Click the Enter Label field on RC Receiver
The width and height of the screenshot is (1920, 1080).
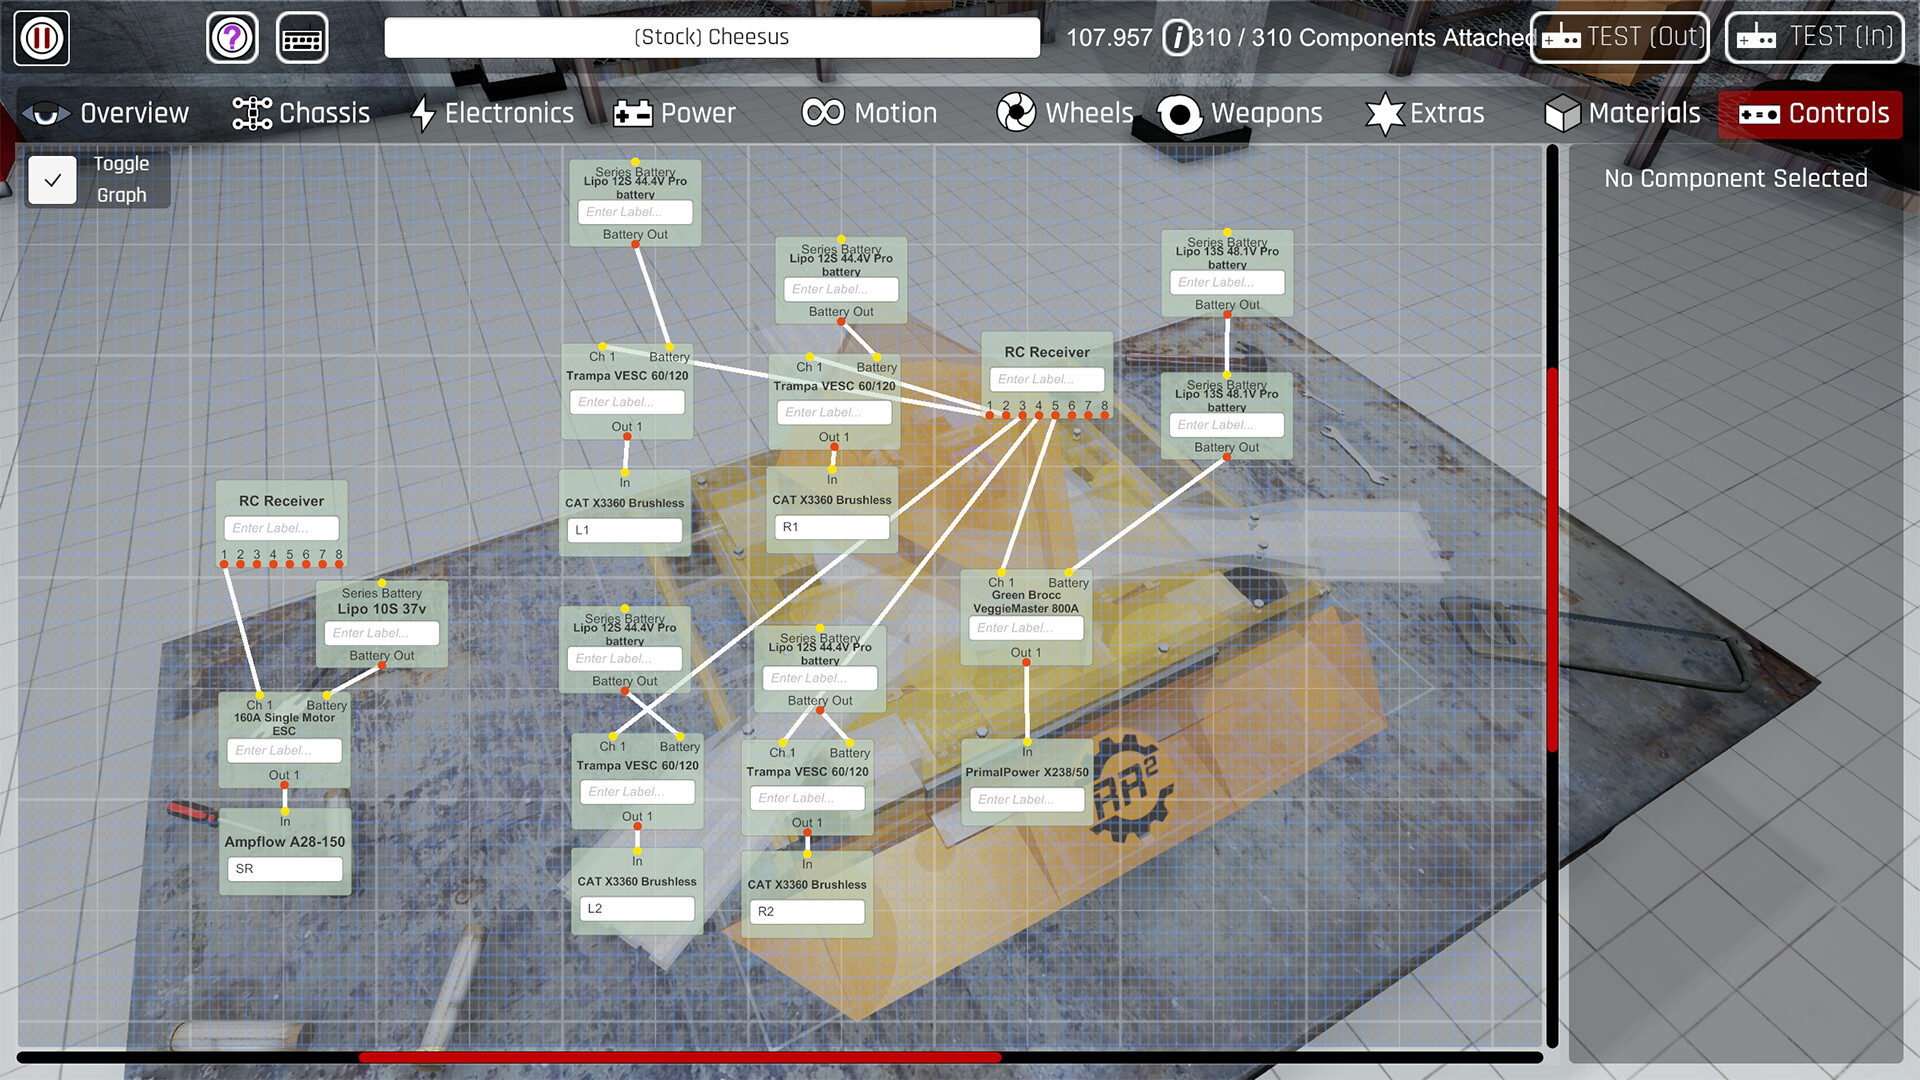click(x=1046, y=379)
